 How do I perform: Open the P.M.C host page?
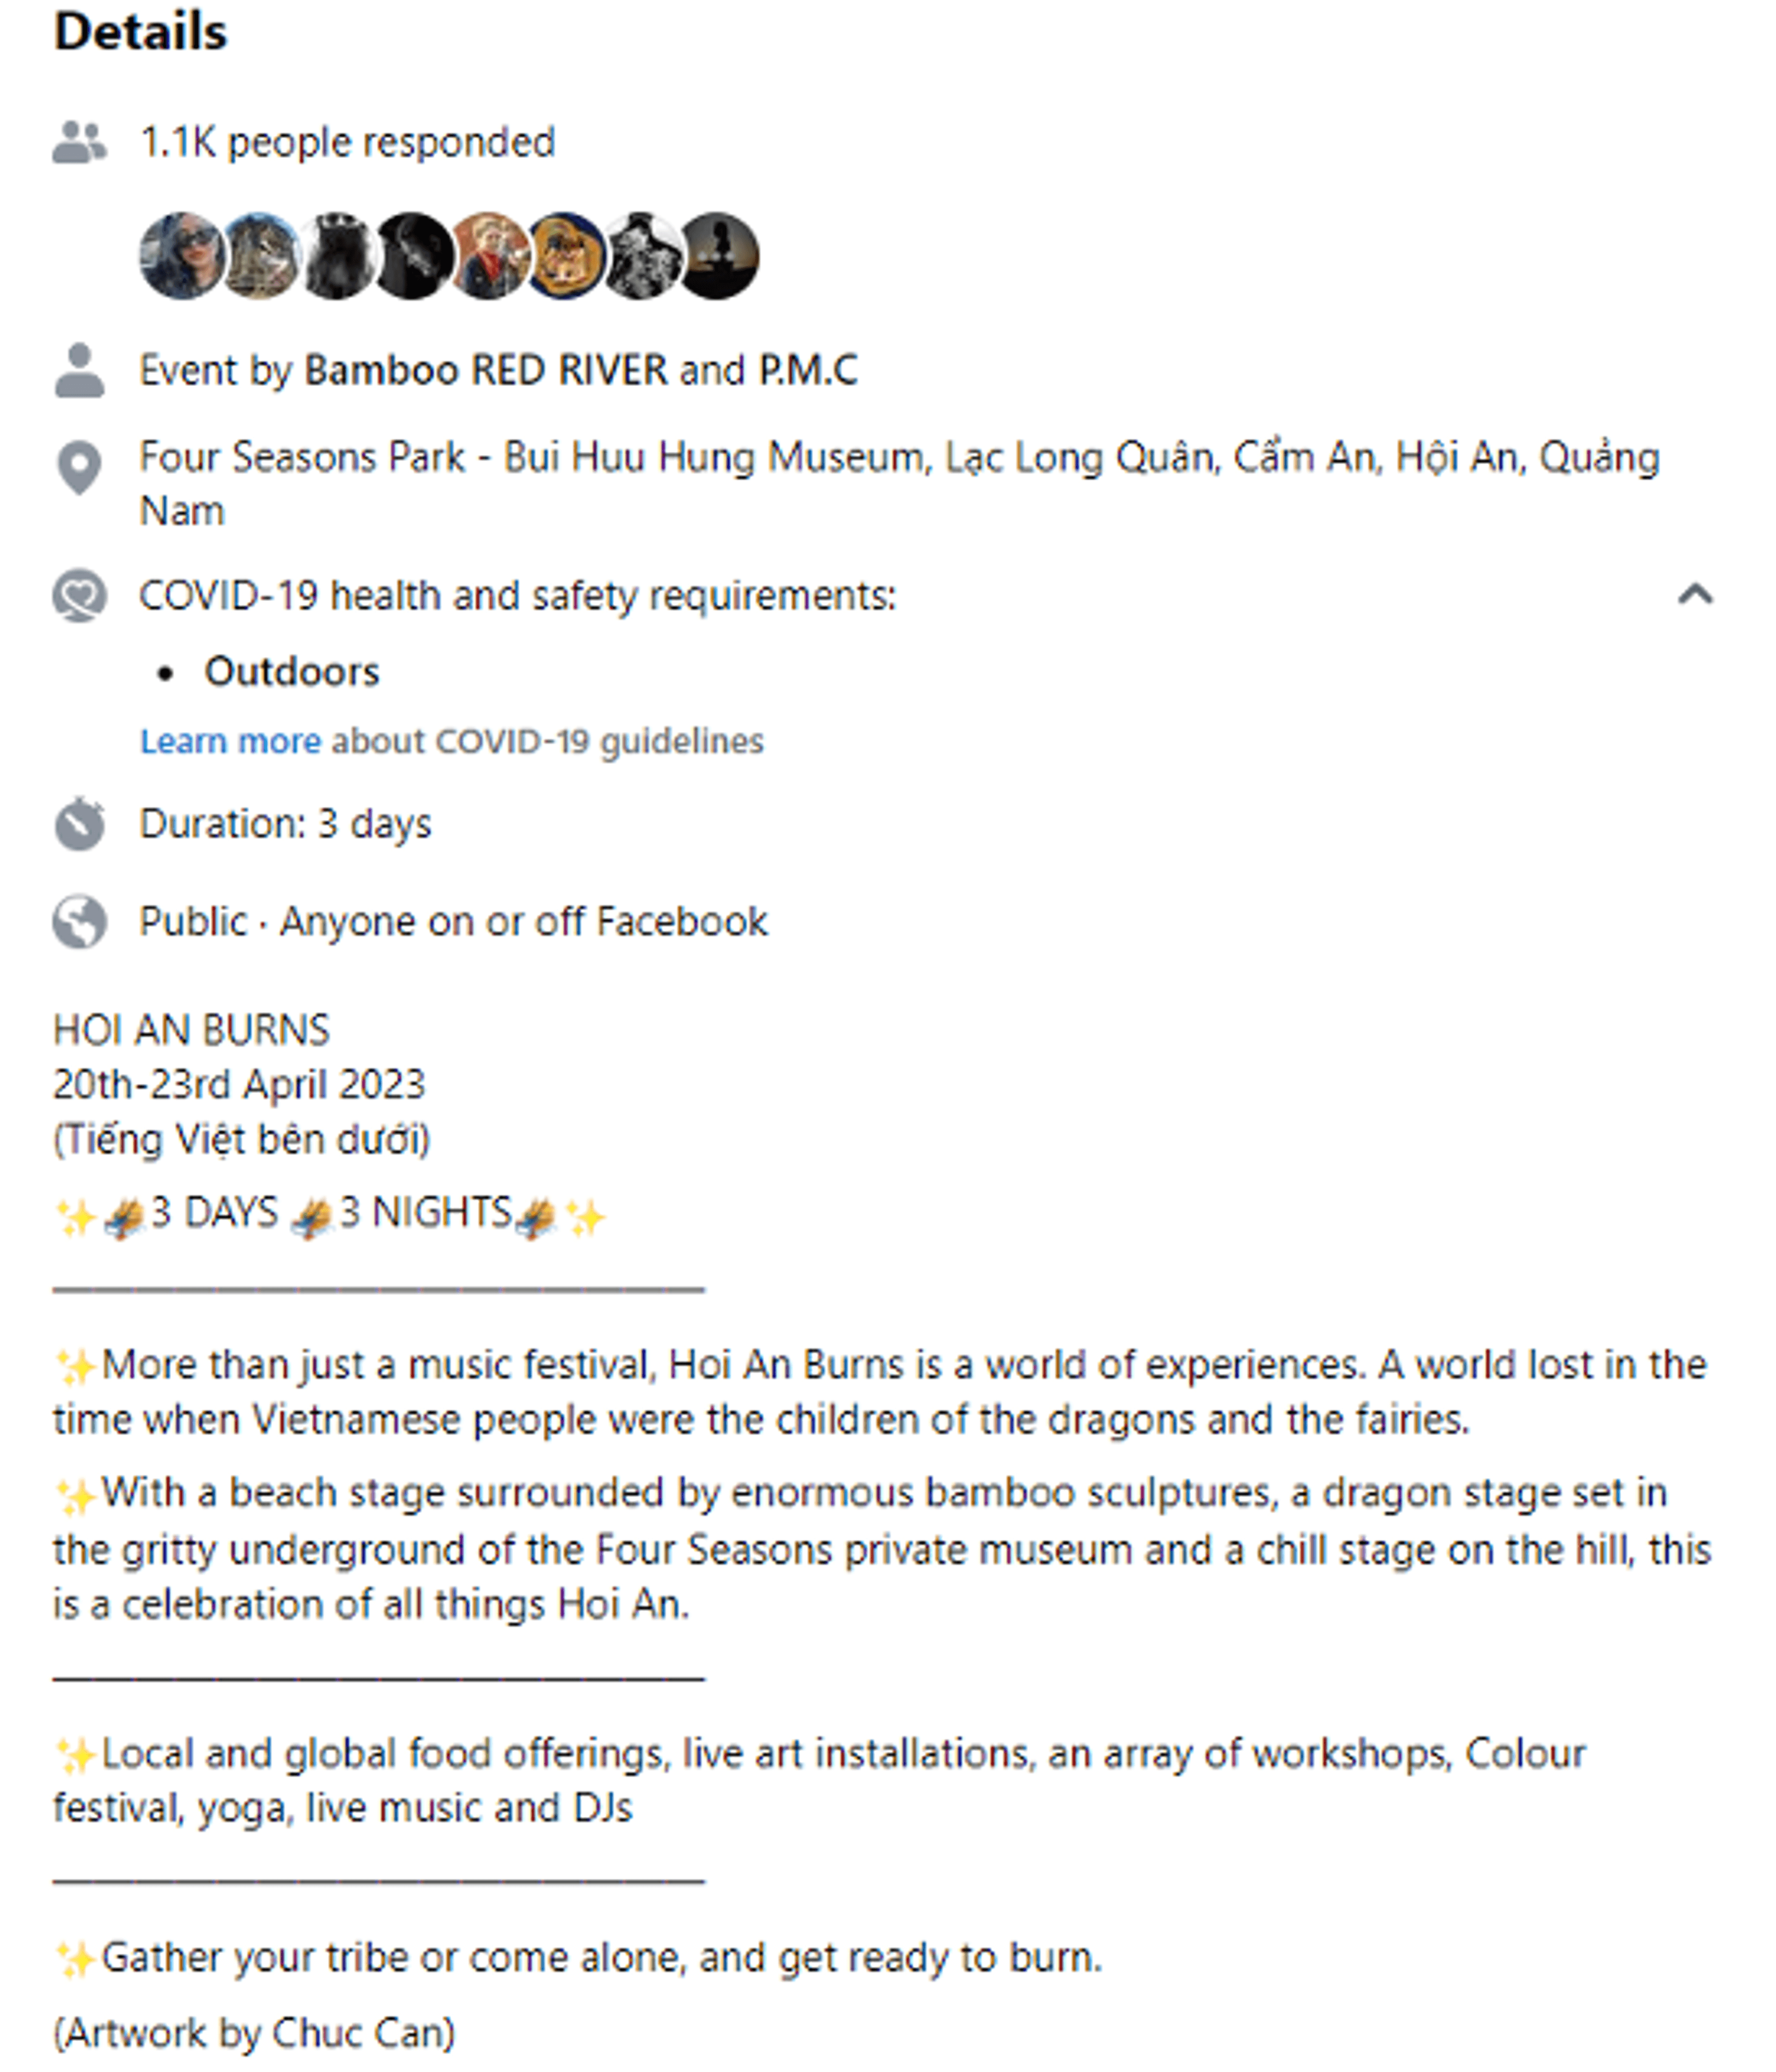click(808, 370)
